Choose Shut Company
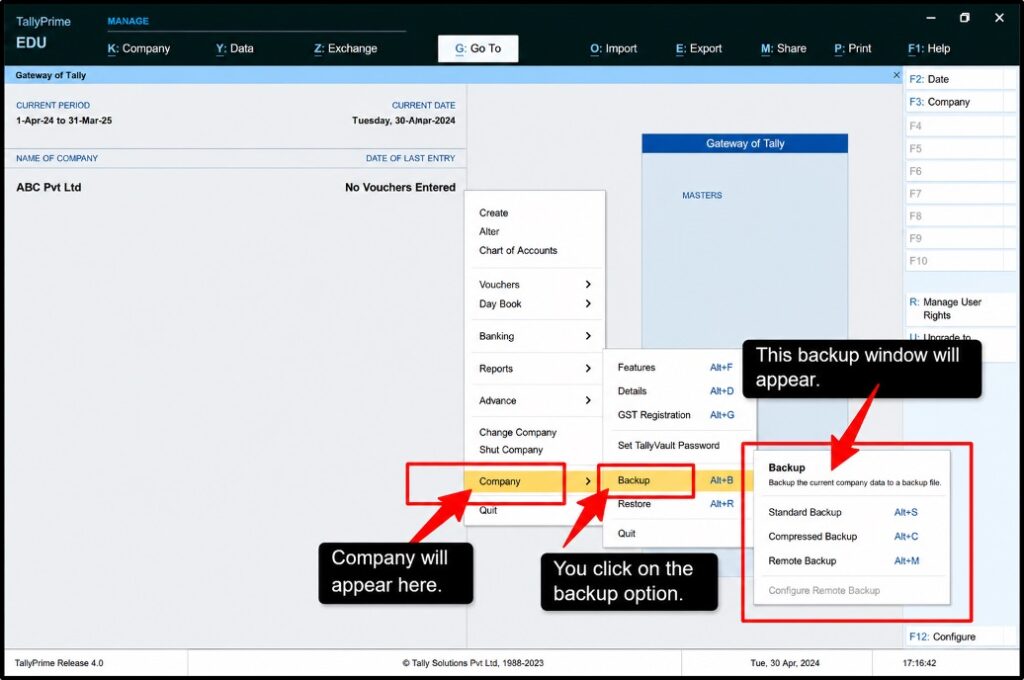 pos(511,449)
